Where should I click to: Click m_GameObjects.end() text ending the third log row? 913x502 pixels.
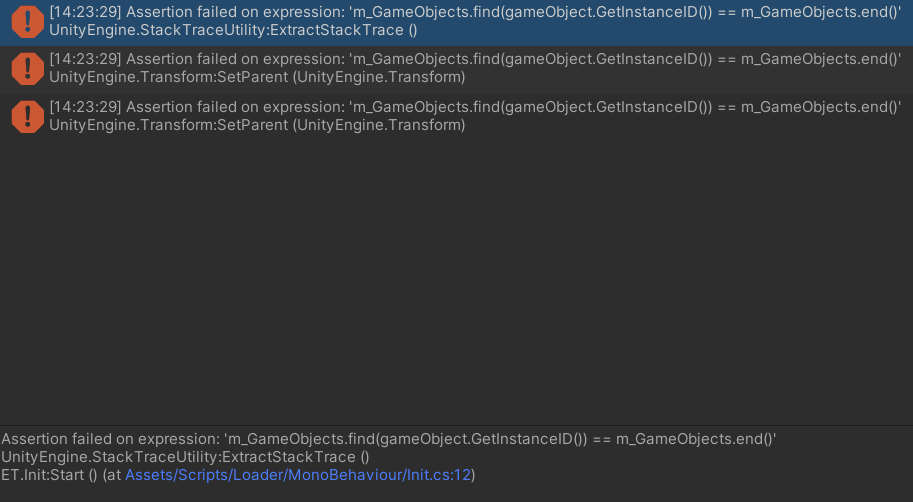tap(819, 107)
